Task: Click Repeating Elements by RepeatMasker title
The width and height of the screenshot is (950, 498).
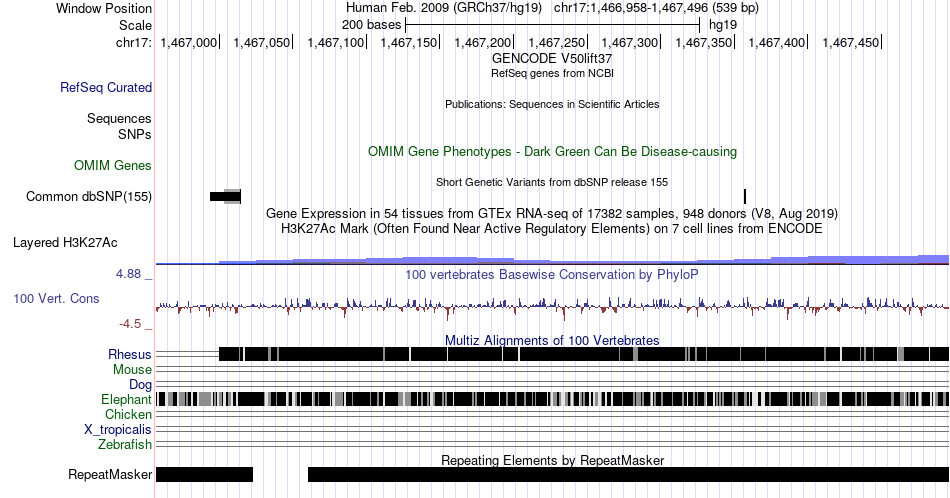Action: 552,460
